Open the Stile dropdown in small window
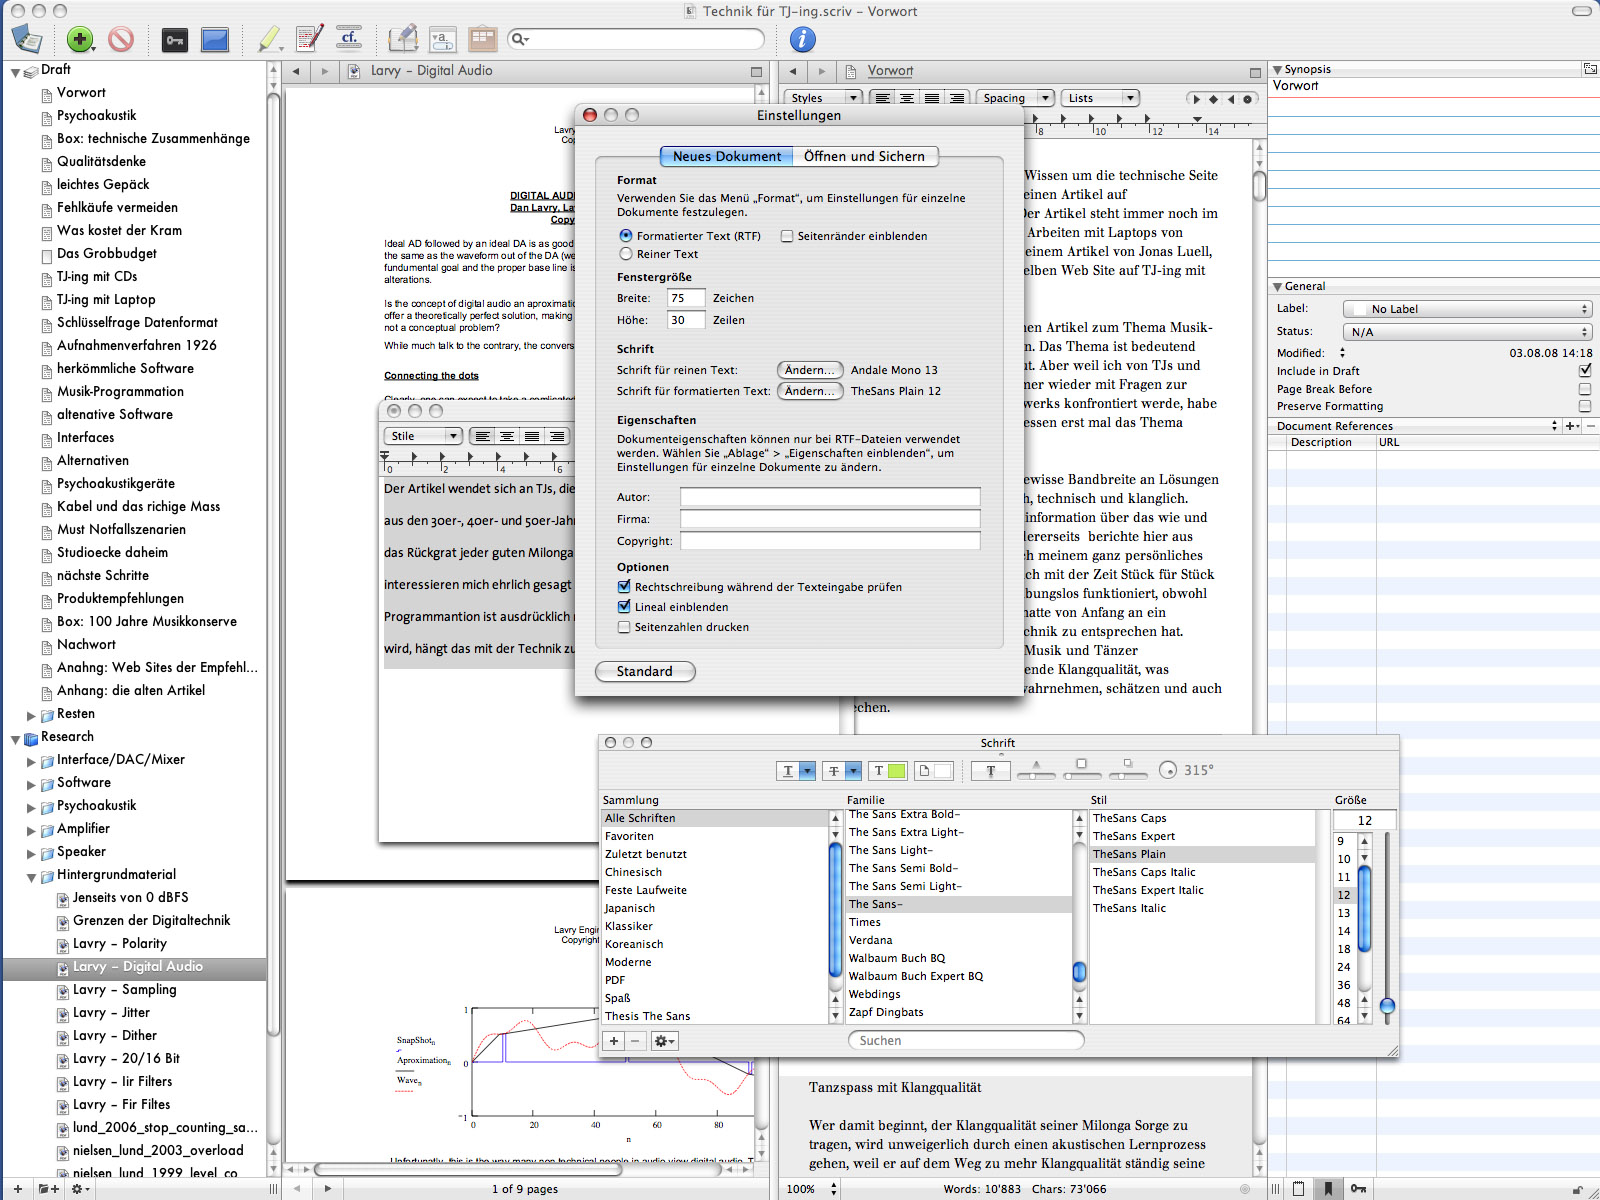This screenshot has width=1600, height=1200. point(423,436)
